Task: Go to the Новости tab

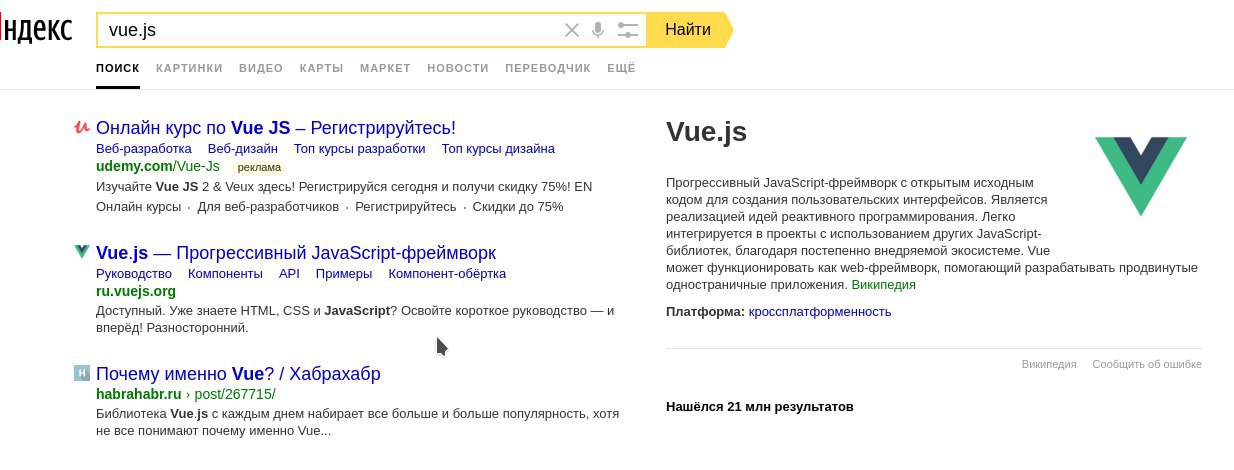Action: (458, 68)
